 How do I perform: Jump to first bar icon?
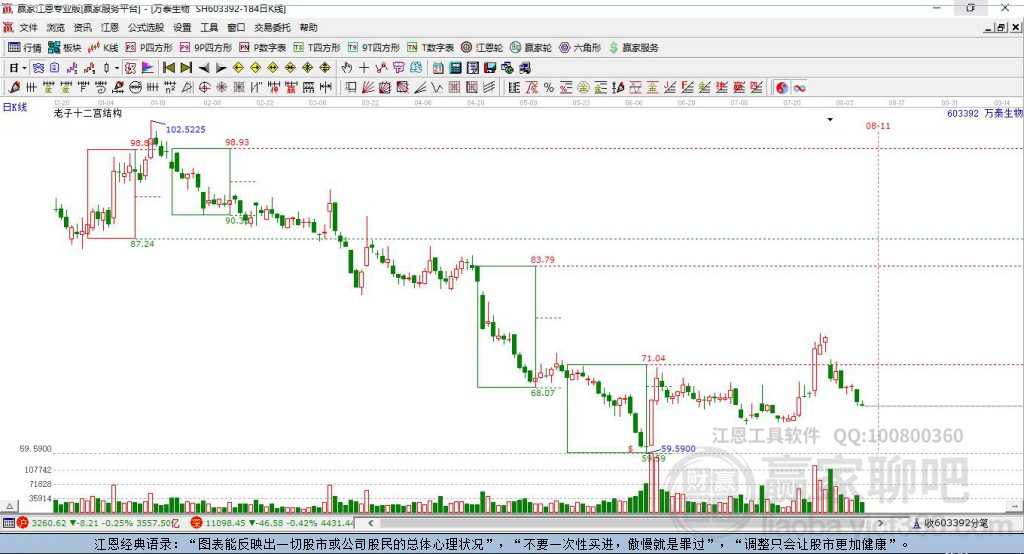(169, 68)
